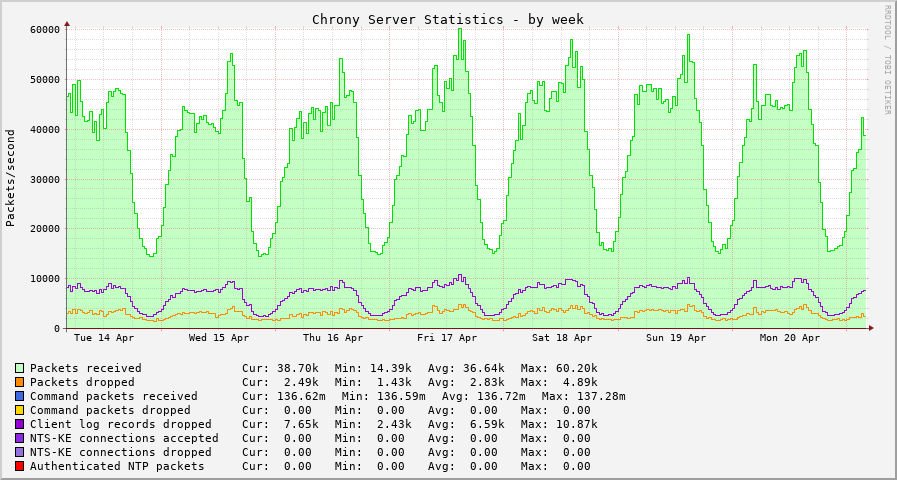Click the Min: 136.59m value
Image resolution: width=897 pixels, height=480 pixels.
tap(384, 396)
